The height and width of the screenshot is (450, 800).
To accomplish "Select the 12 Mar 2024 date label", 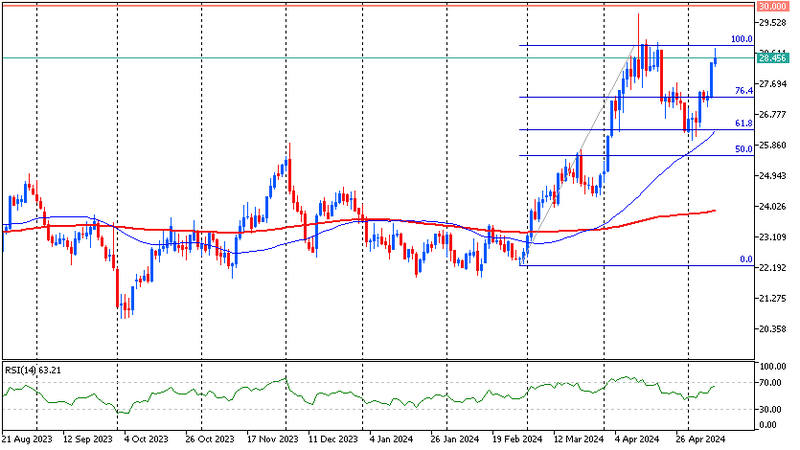I will [x=579, y=439].
